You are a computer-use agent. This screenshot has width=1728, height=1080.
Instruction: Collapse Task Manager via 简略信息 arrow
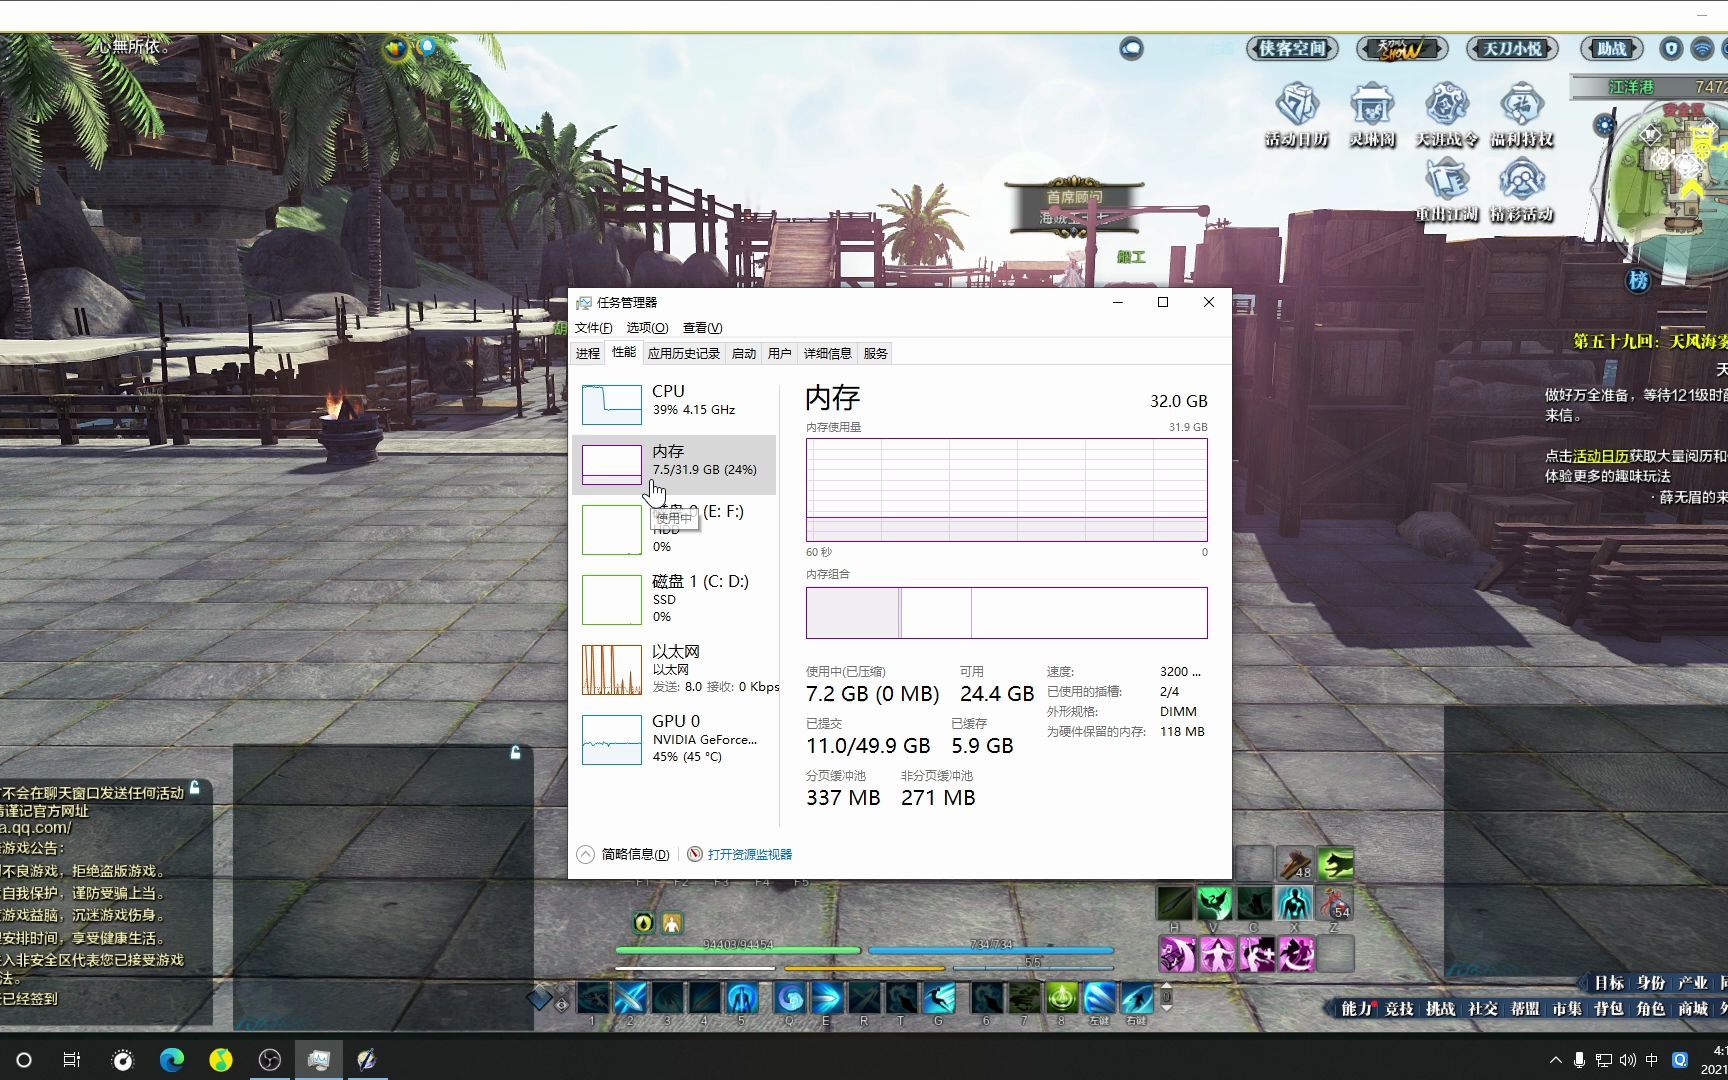click(x=585, y=854)
